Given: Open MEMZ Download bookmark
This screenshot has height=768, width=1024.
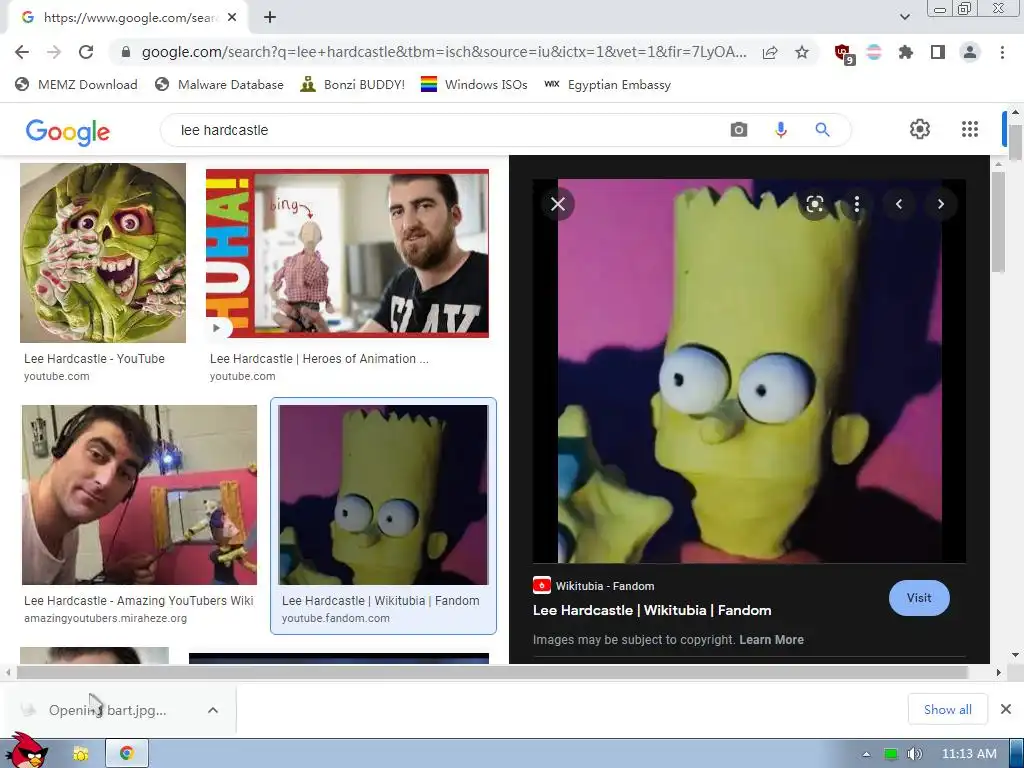Looking at the screenshot, I should tap(76, 84).
